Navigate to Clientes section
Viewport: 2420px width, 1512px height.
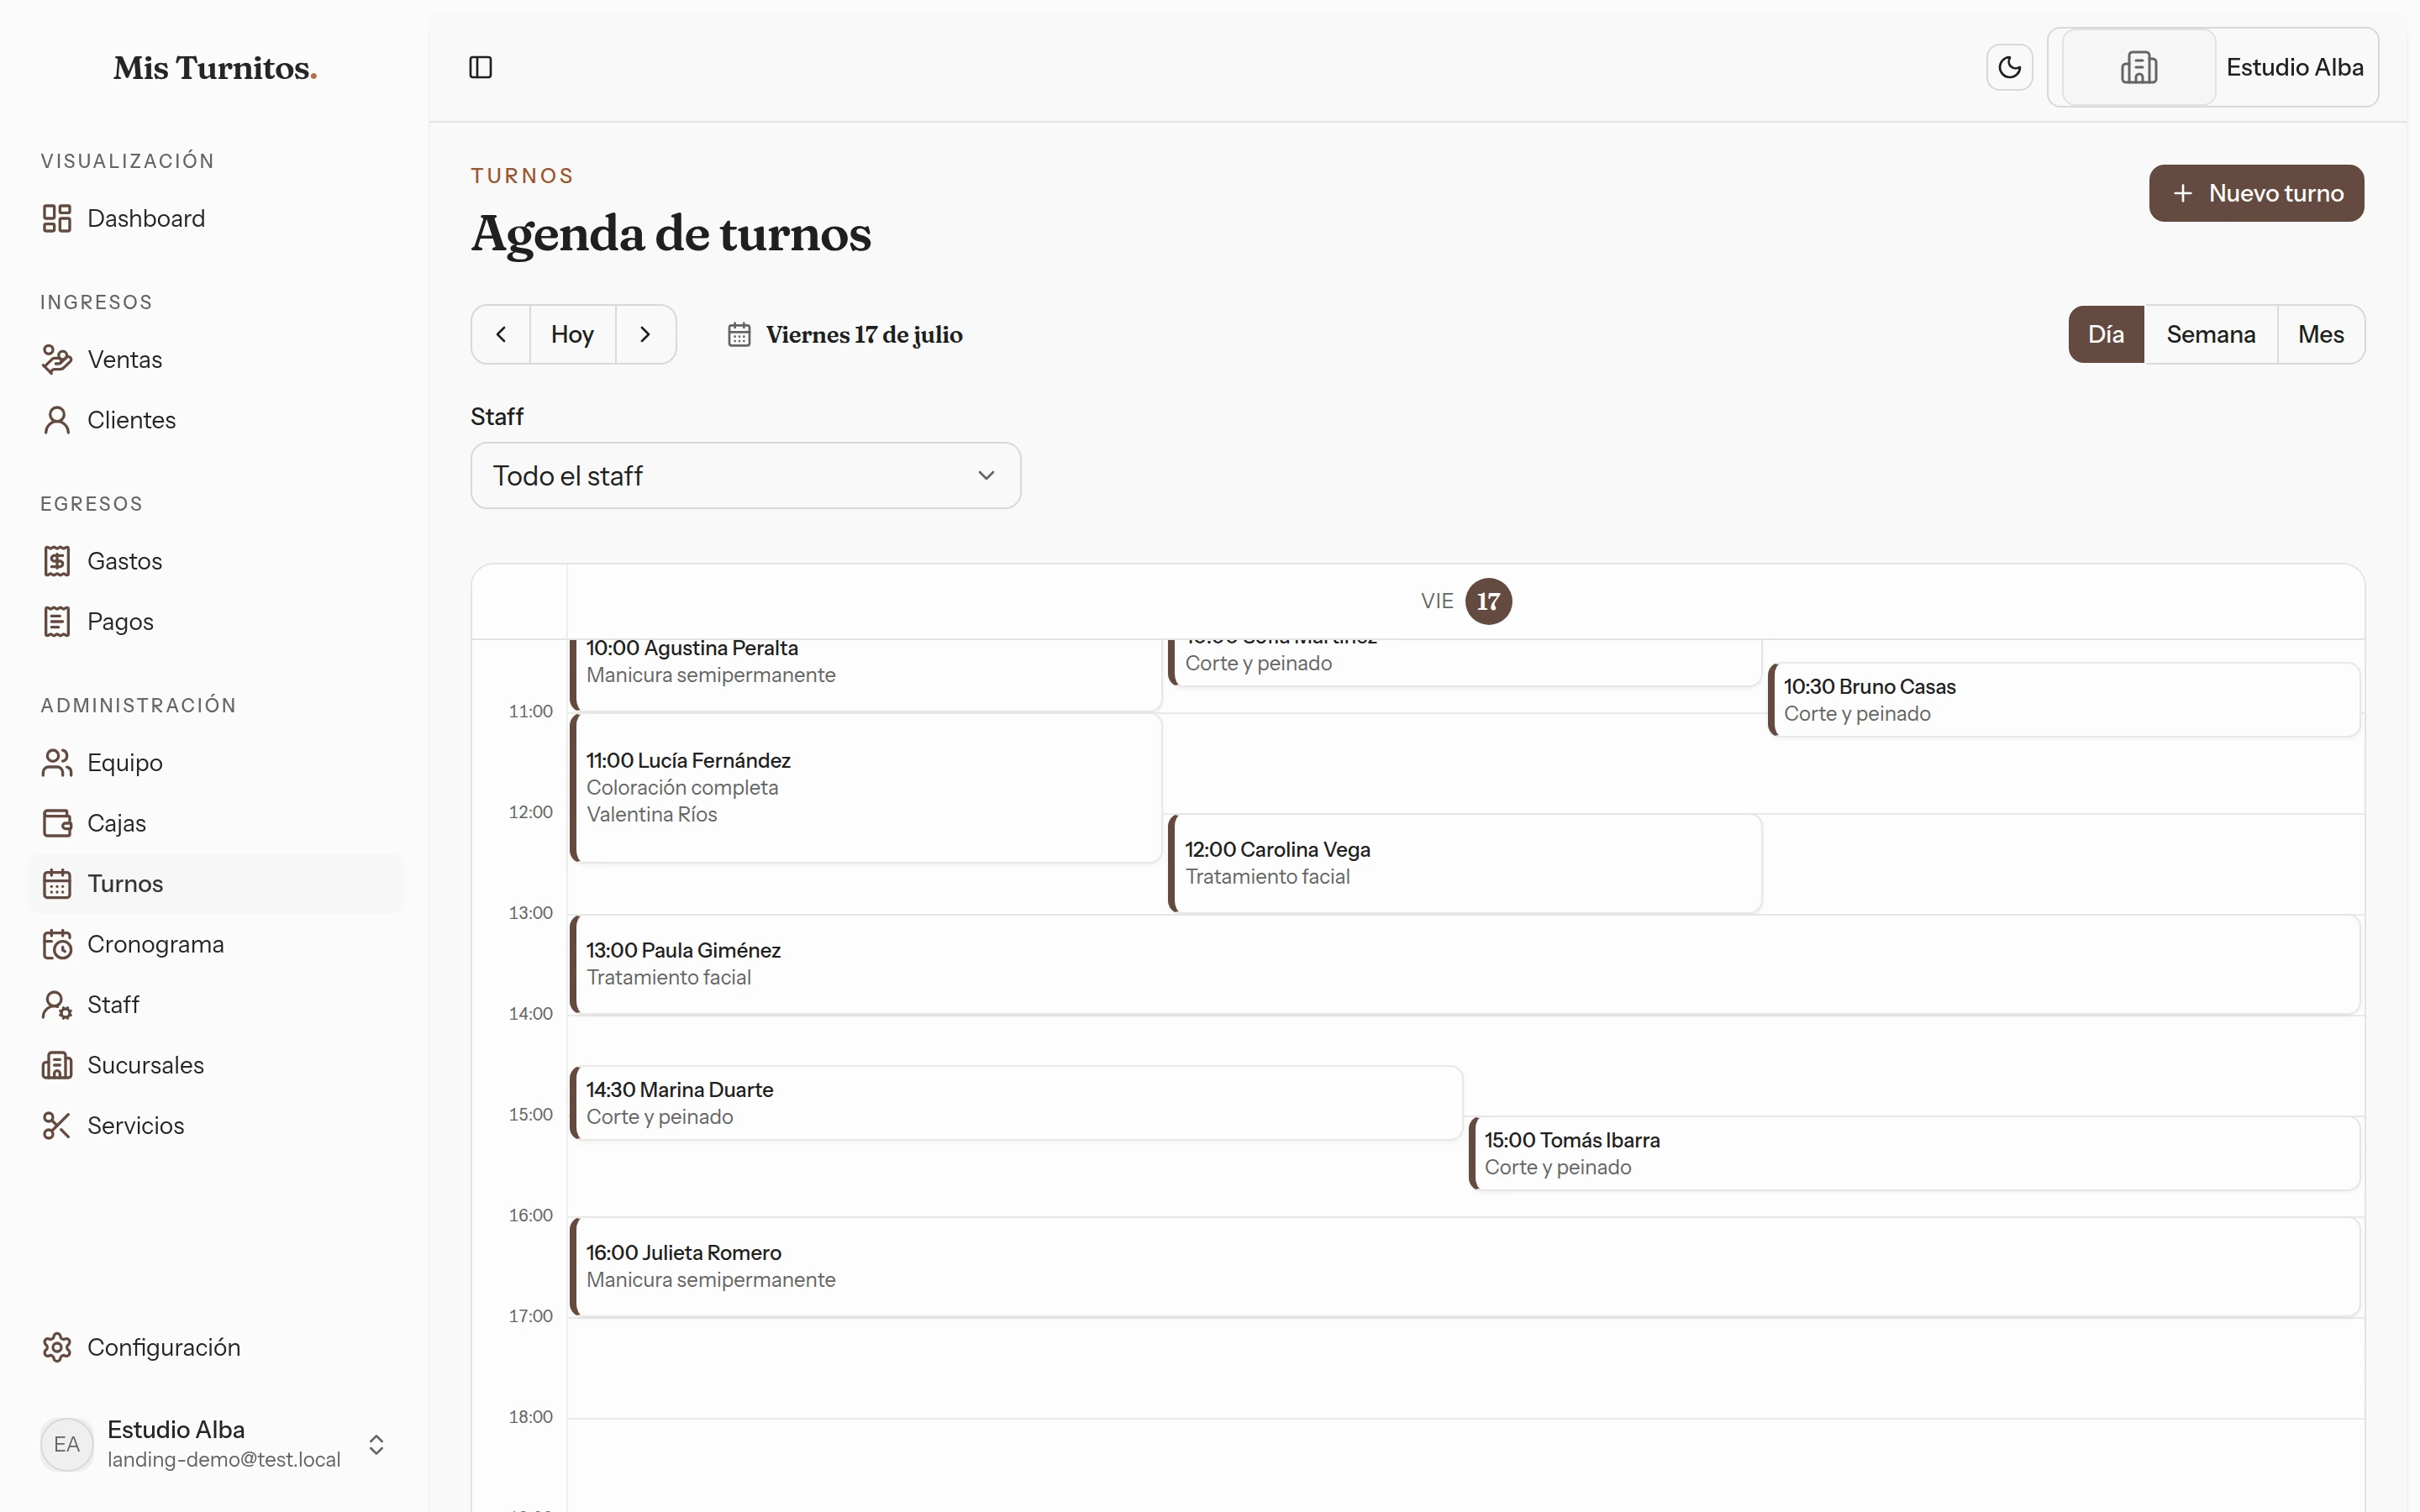[x=215, y=420]
